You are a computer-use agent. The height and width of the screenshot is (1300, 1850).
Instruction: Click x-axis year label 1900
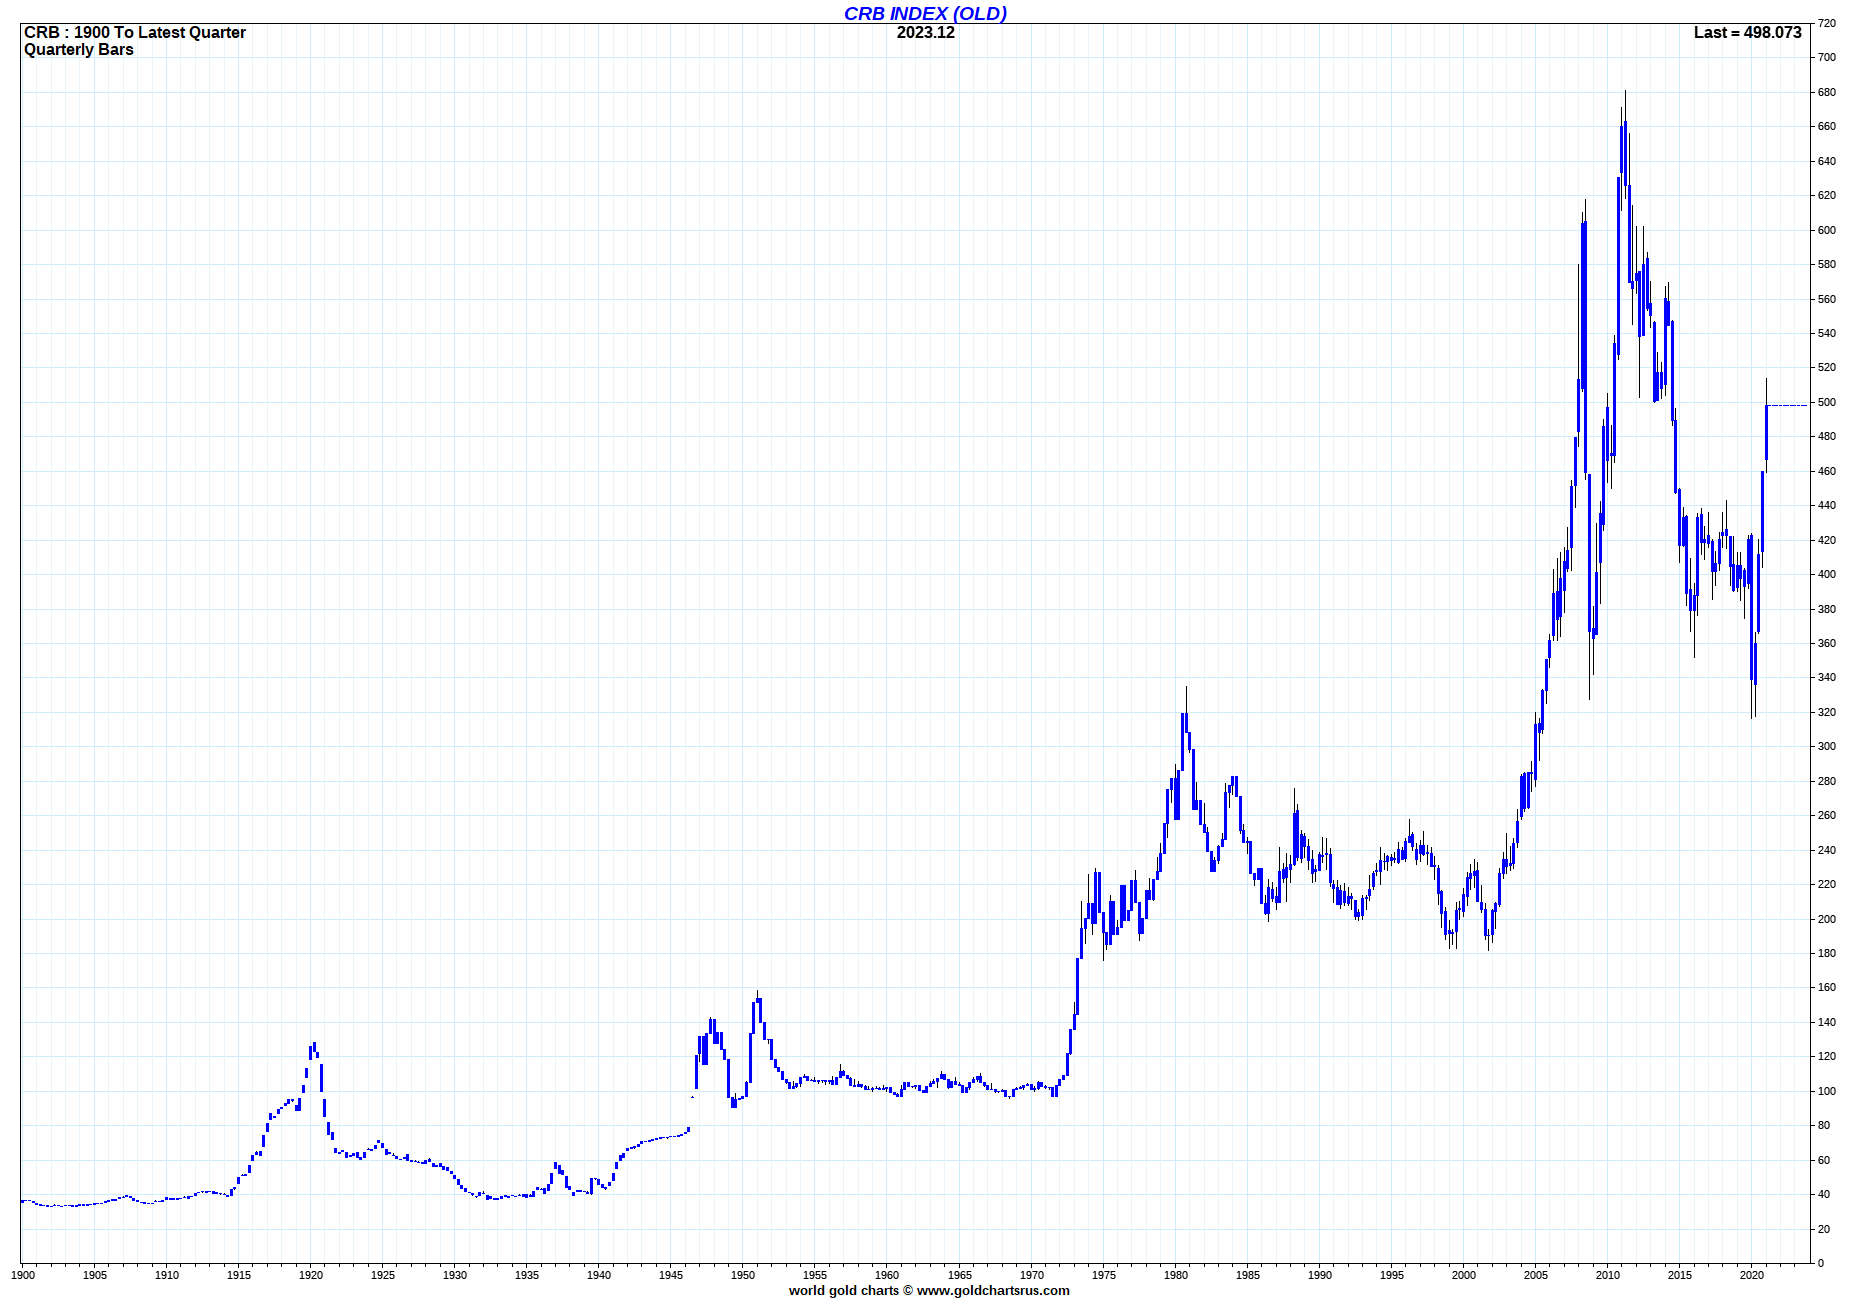[23, 1274]
